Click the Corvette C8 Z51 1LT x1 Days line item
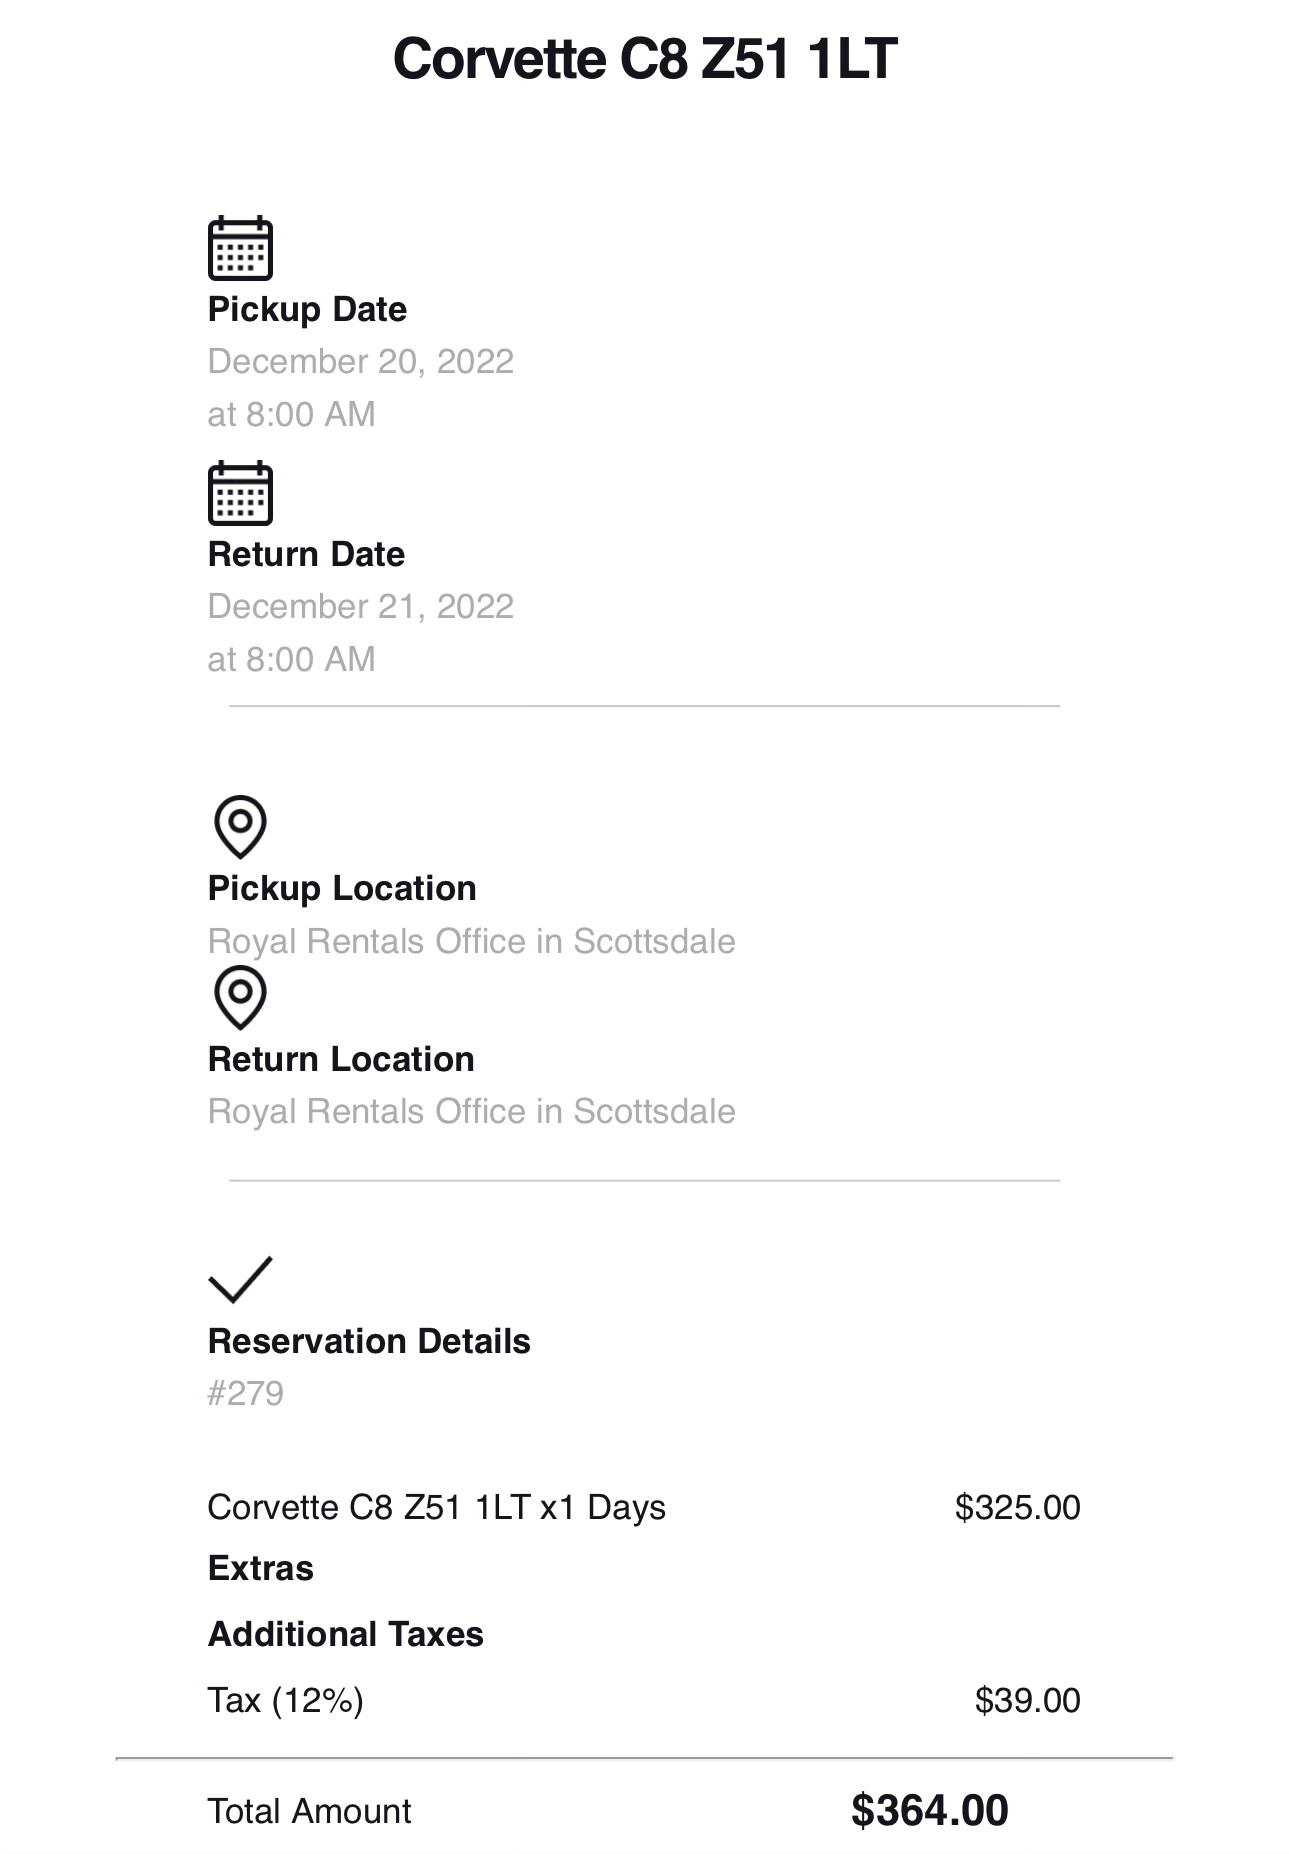This screenshot has width=1289, height=1854. tap(437, 1507)
